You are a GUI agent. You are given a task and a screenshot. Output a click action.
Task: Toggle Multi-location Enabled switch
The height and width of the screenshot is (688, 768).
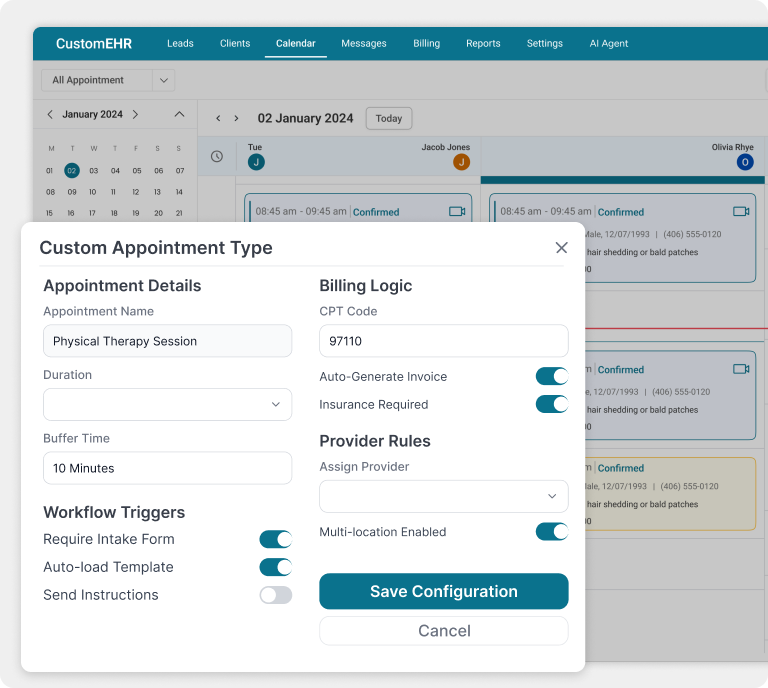[x=552, y=532]
